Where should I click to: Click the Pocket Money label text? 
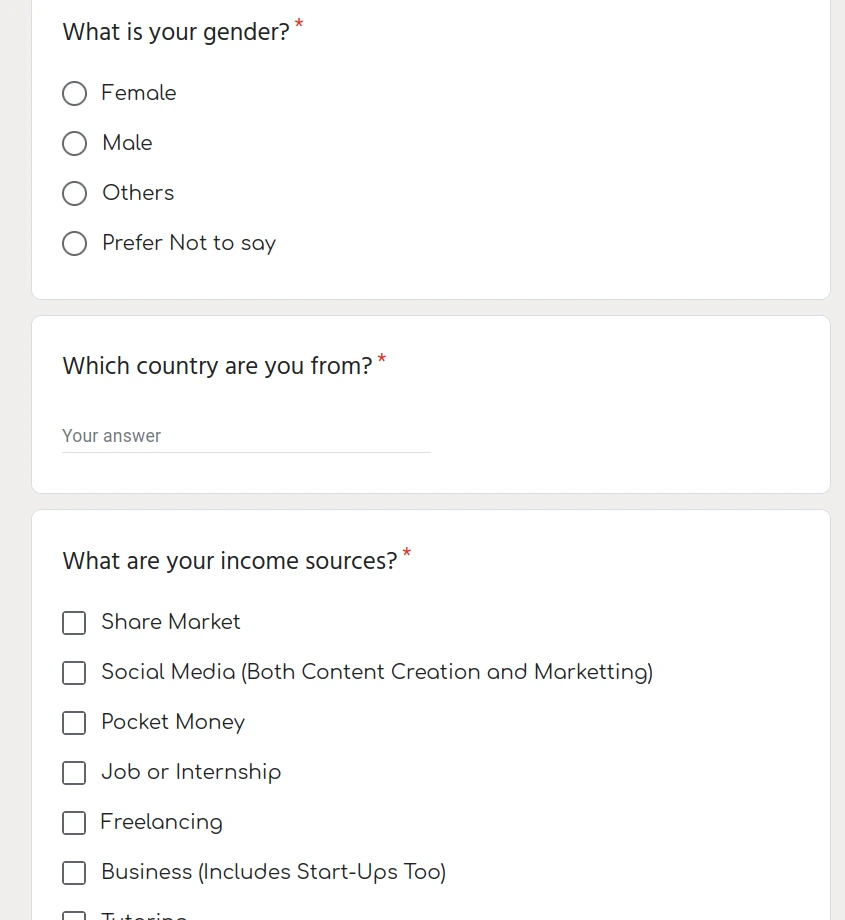(173, 723)
